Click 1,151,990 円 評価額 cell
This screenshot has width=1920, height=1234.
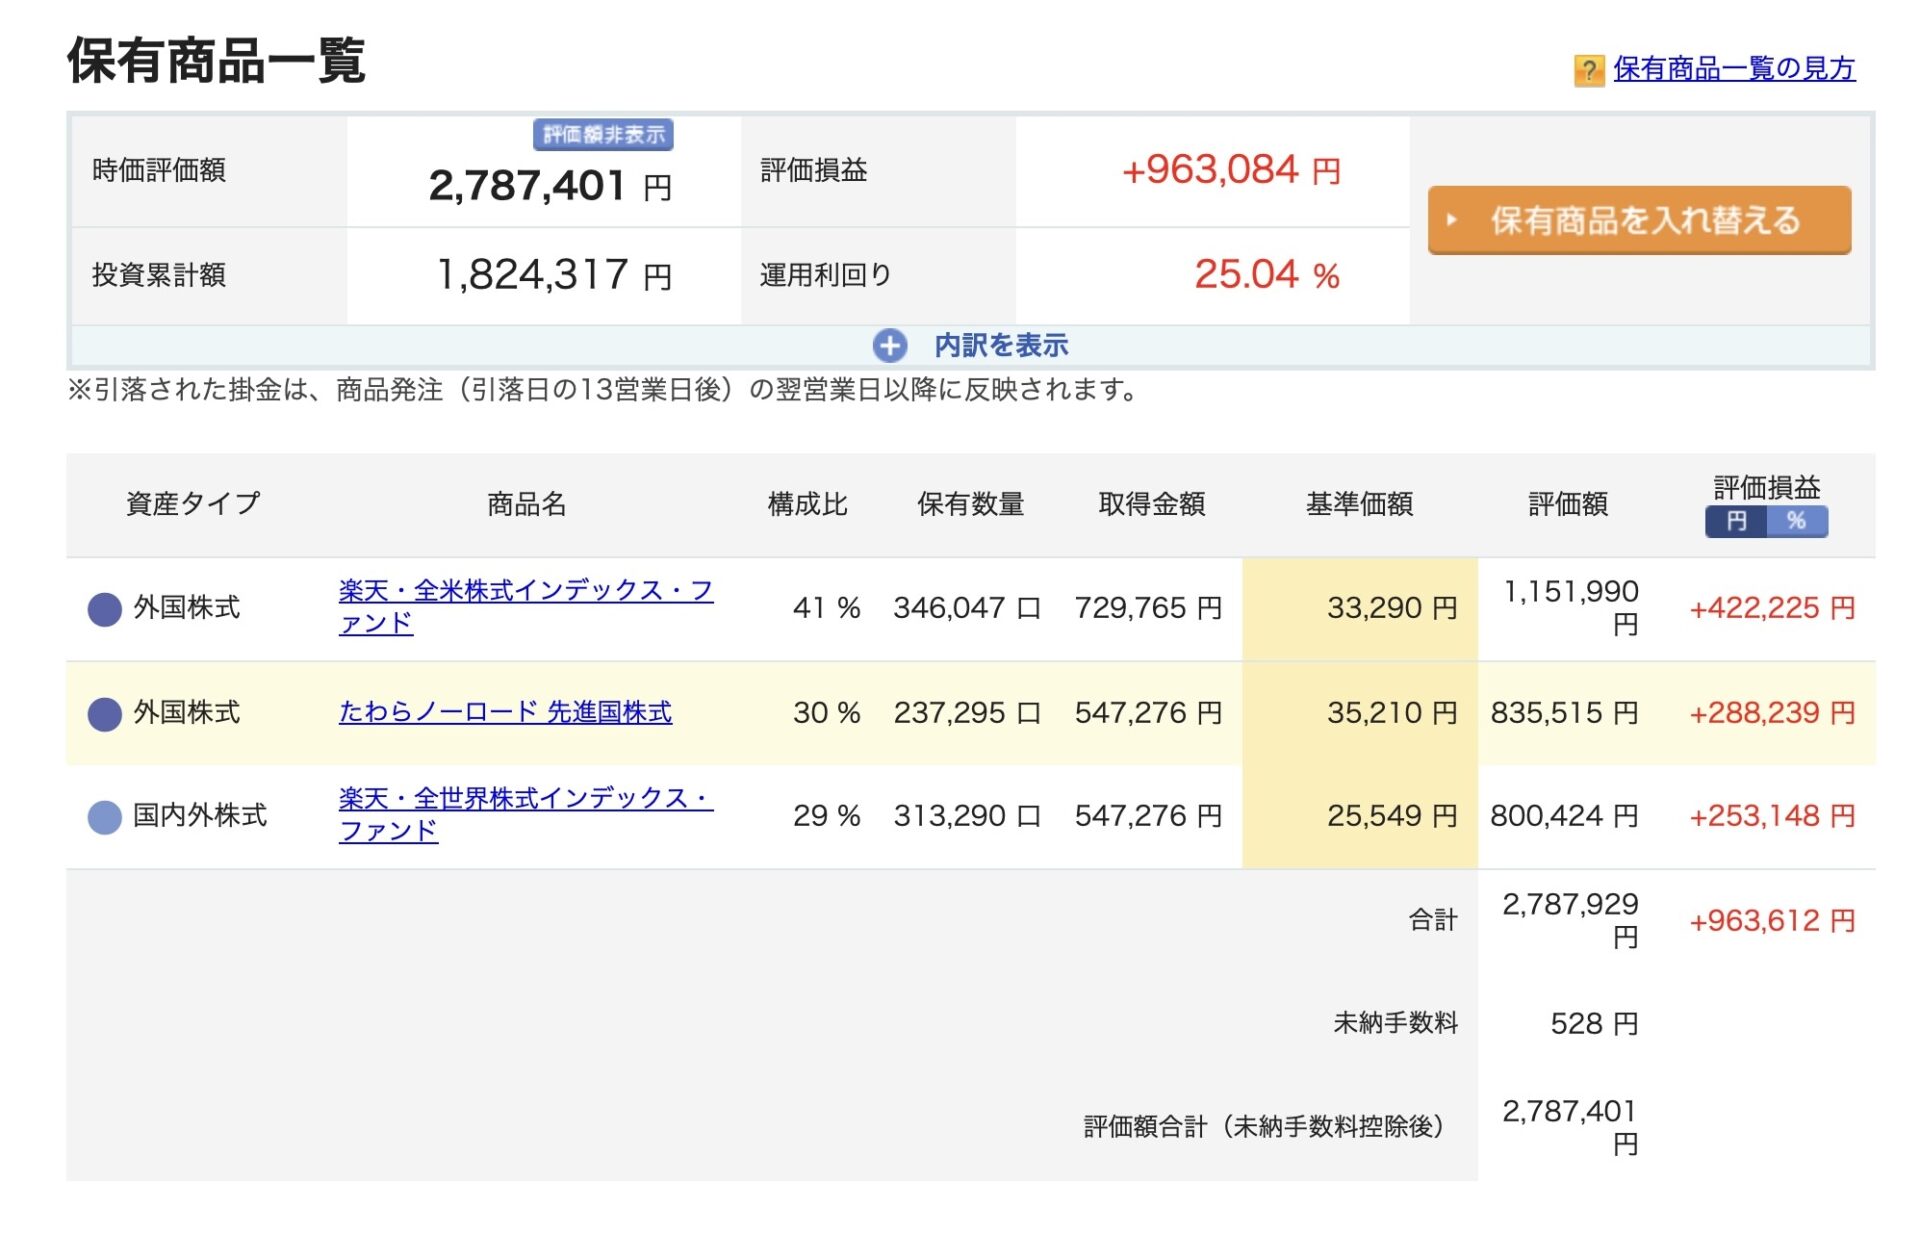pos(1570,608)
